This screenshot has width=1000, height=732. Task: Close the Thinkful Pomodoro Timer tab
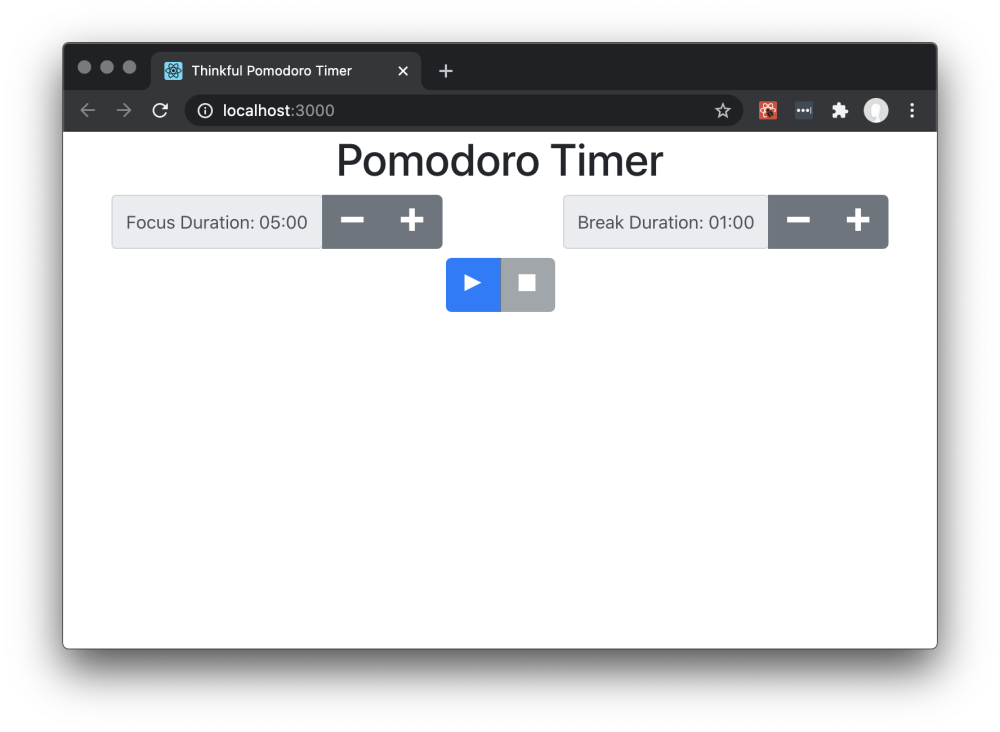click(x=403, y=71)
